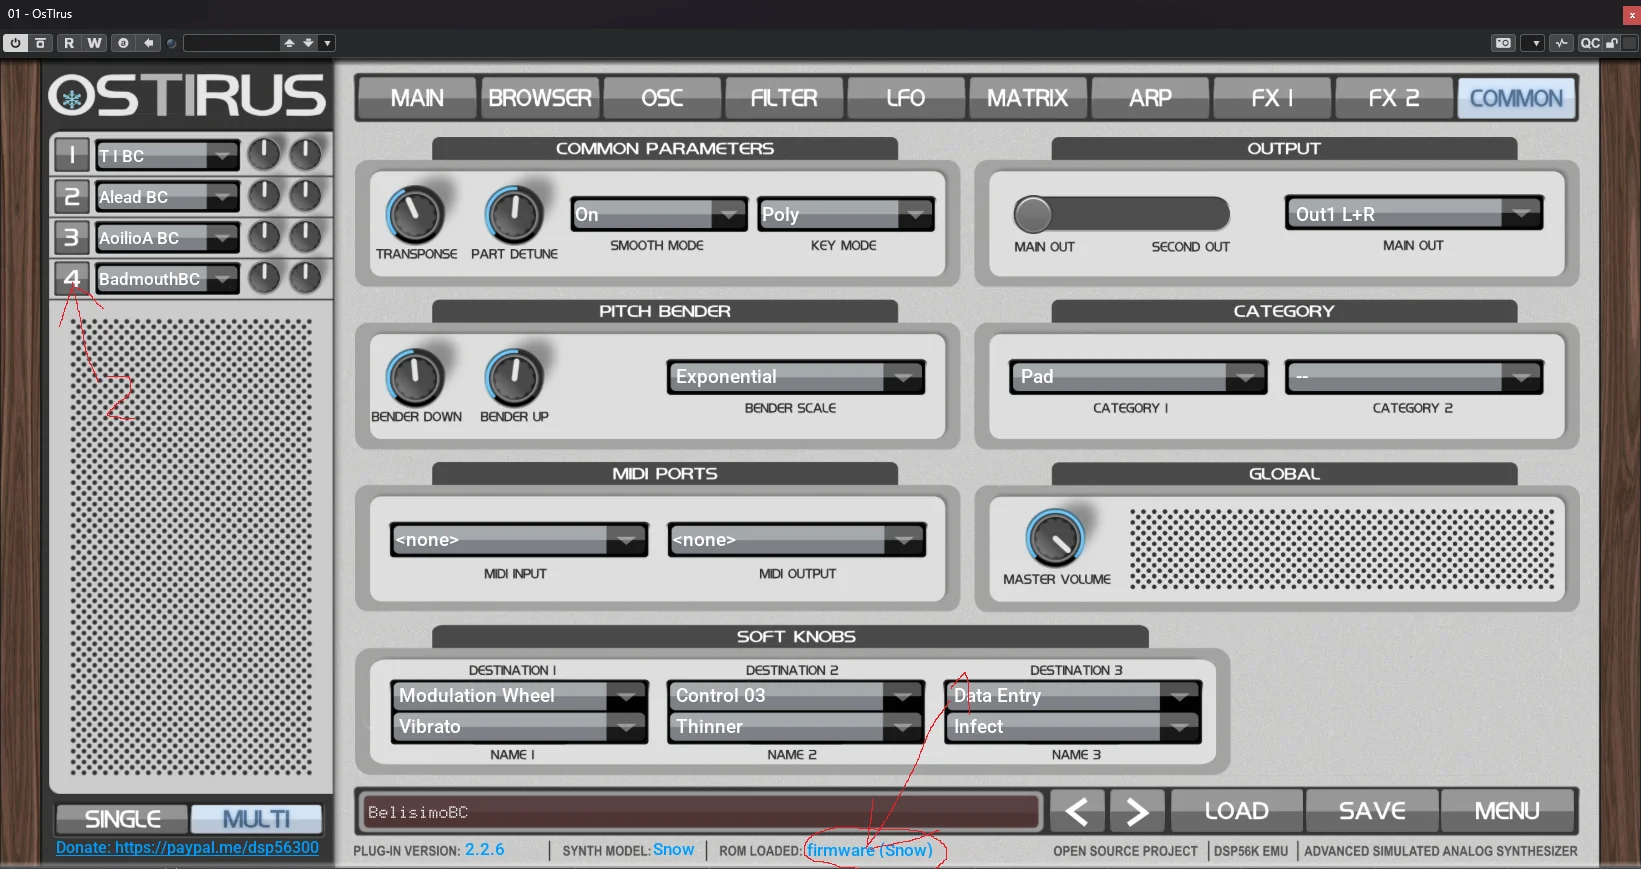Image resolution: width=1641 pixels, height=869 pixels.
Task: Load the previous program with the up arrow
Action: pyautogui.click(x=289, y=43)
